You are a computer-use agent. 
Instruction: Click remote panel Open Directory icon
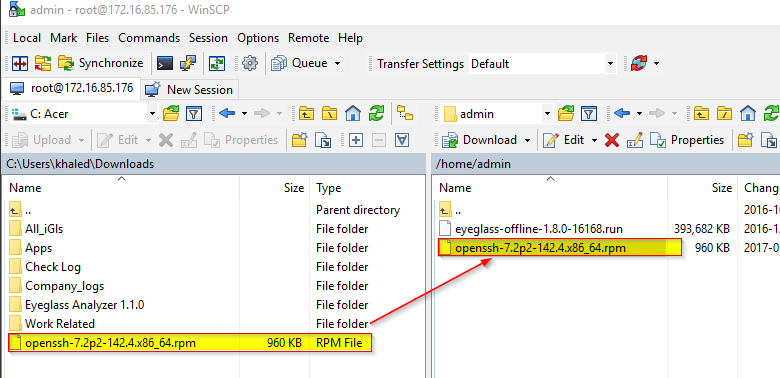pos(566,114)
